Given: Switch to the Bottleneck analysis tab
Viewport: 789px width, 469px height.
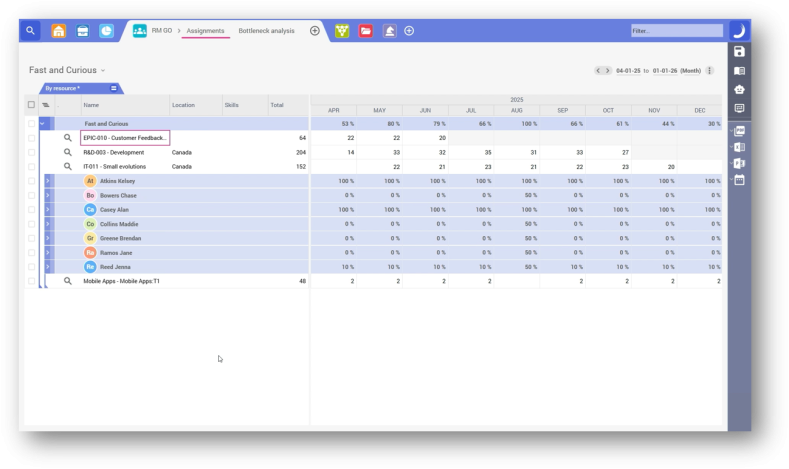Looking at the screenshot, I should click(x=266, y=31).
